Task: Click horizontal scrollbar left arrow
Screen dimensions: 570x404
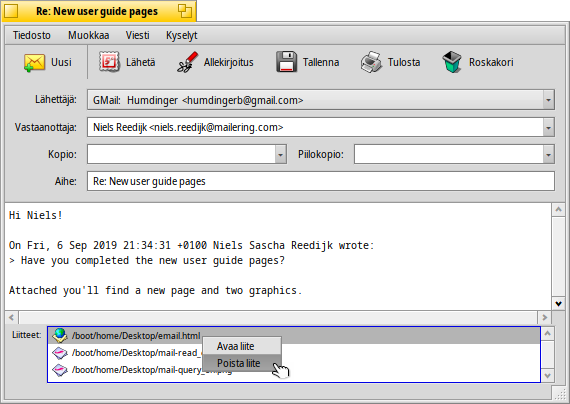Action: 12,317
